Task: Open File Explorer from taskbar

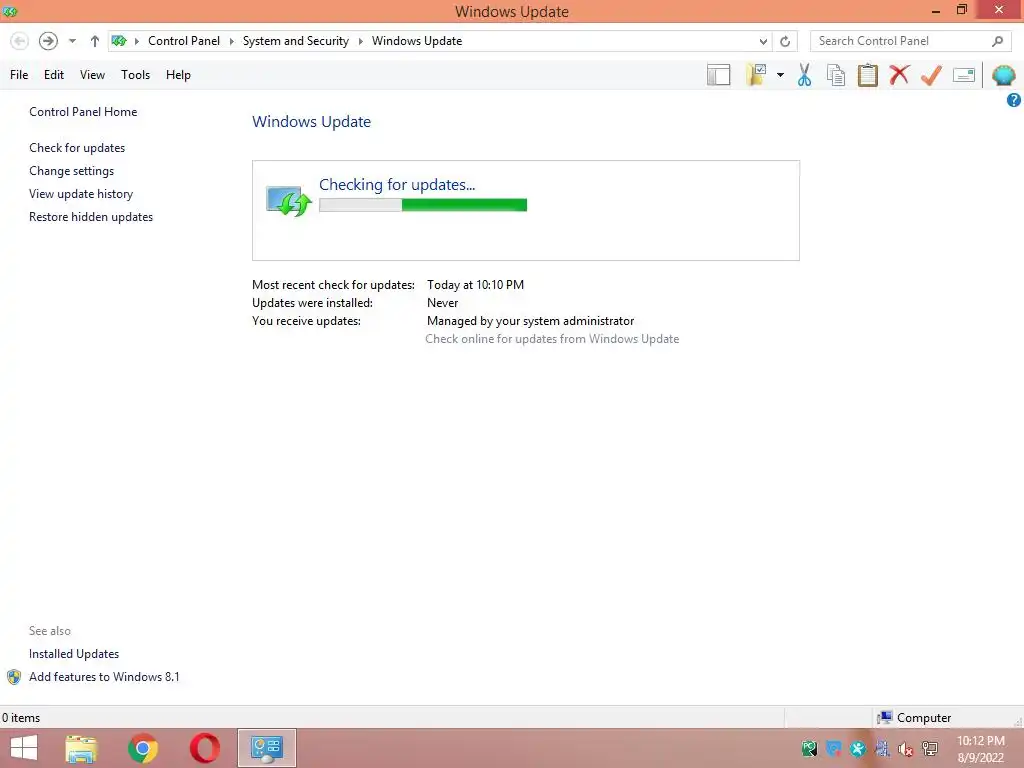Action: (81, 748)
